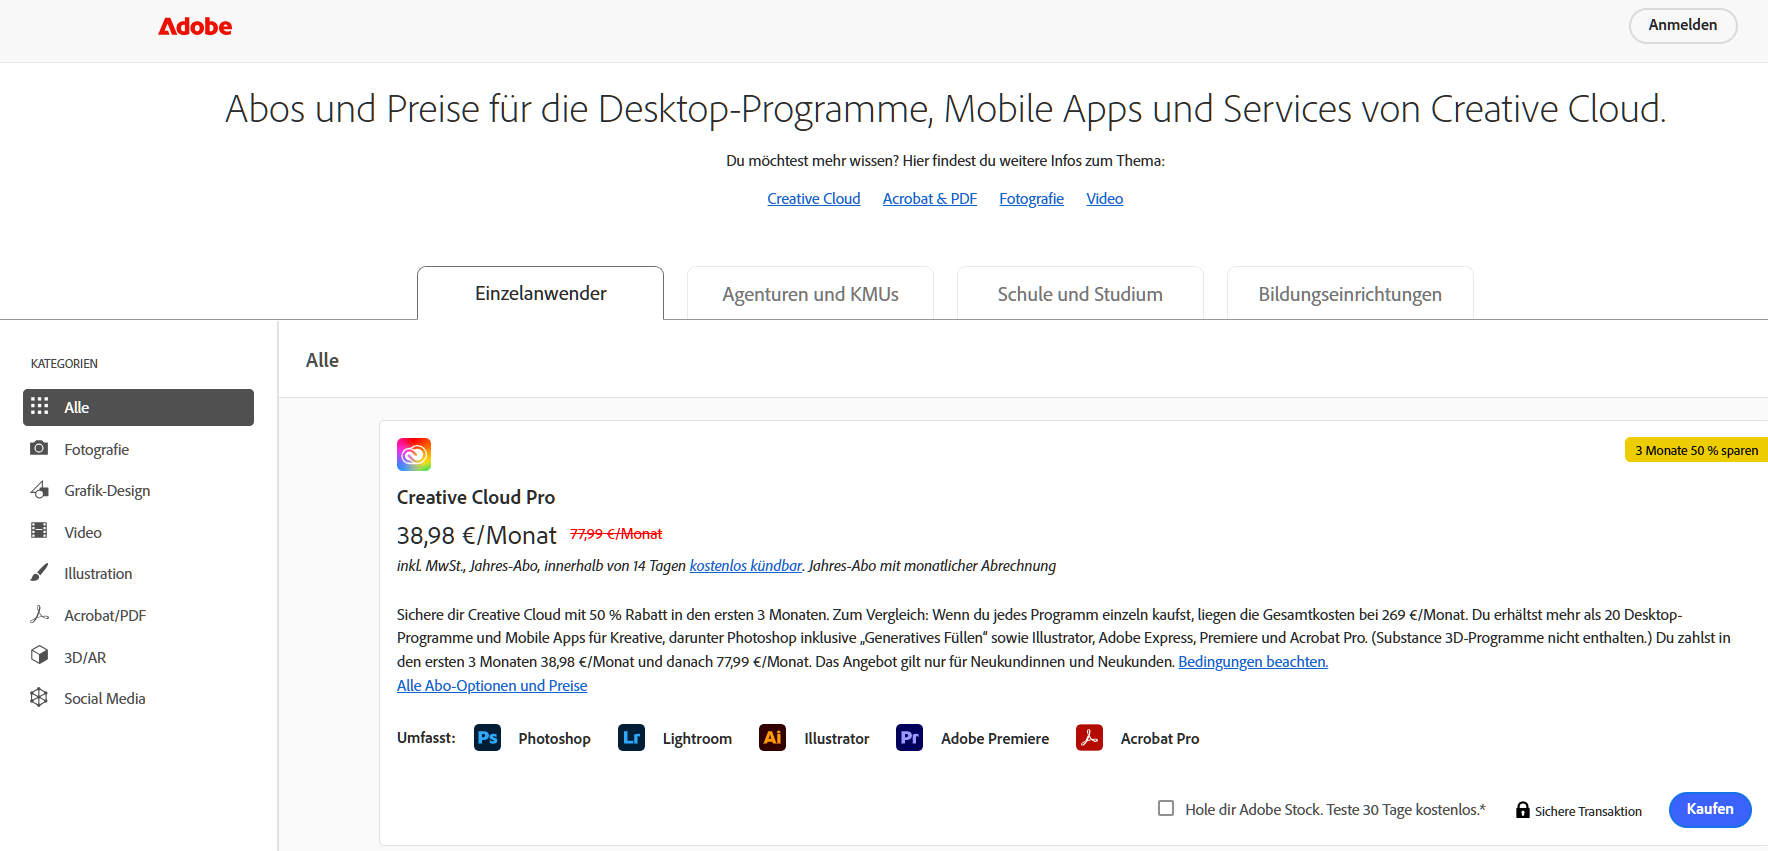Follow the Fotografie info link
1768x851 pixels.
coord(1032,199)
